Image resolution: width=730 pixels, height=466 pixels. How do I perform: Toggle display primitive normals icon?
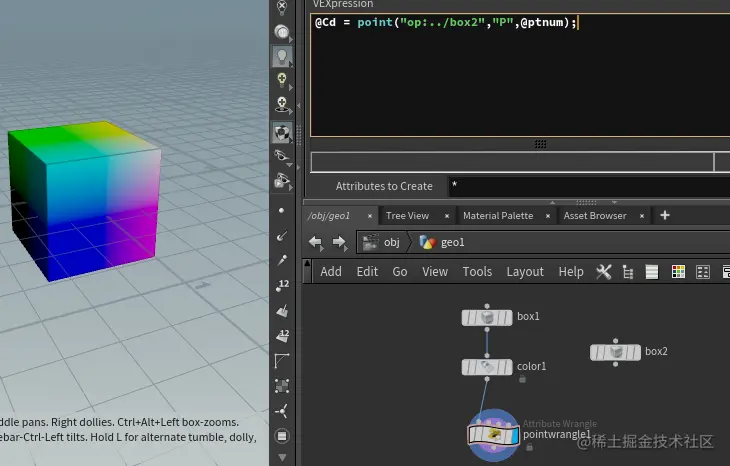click(x=282, y=311)
